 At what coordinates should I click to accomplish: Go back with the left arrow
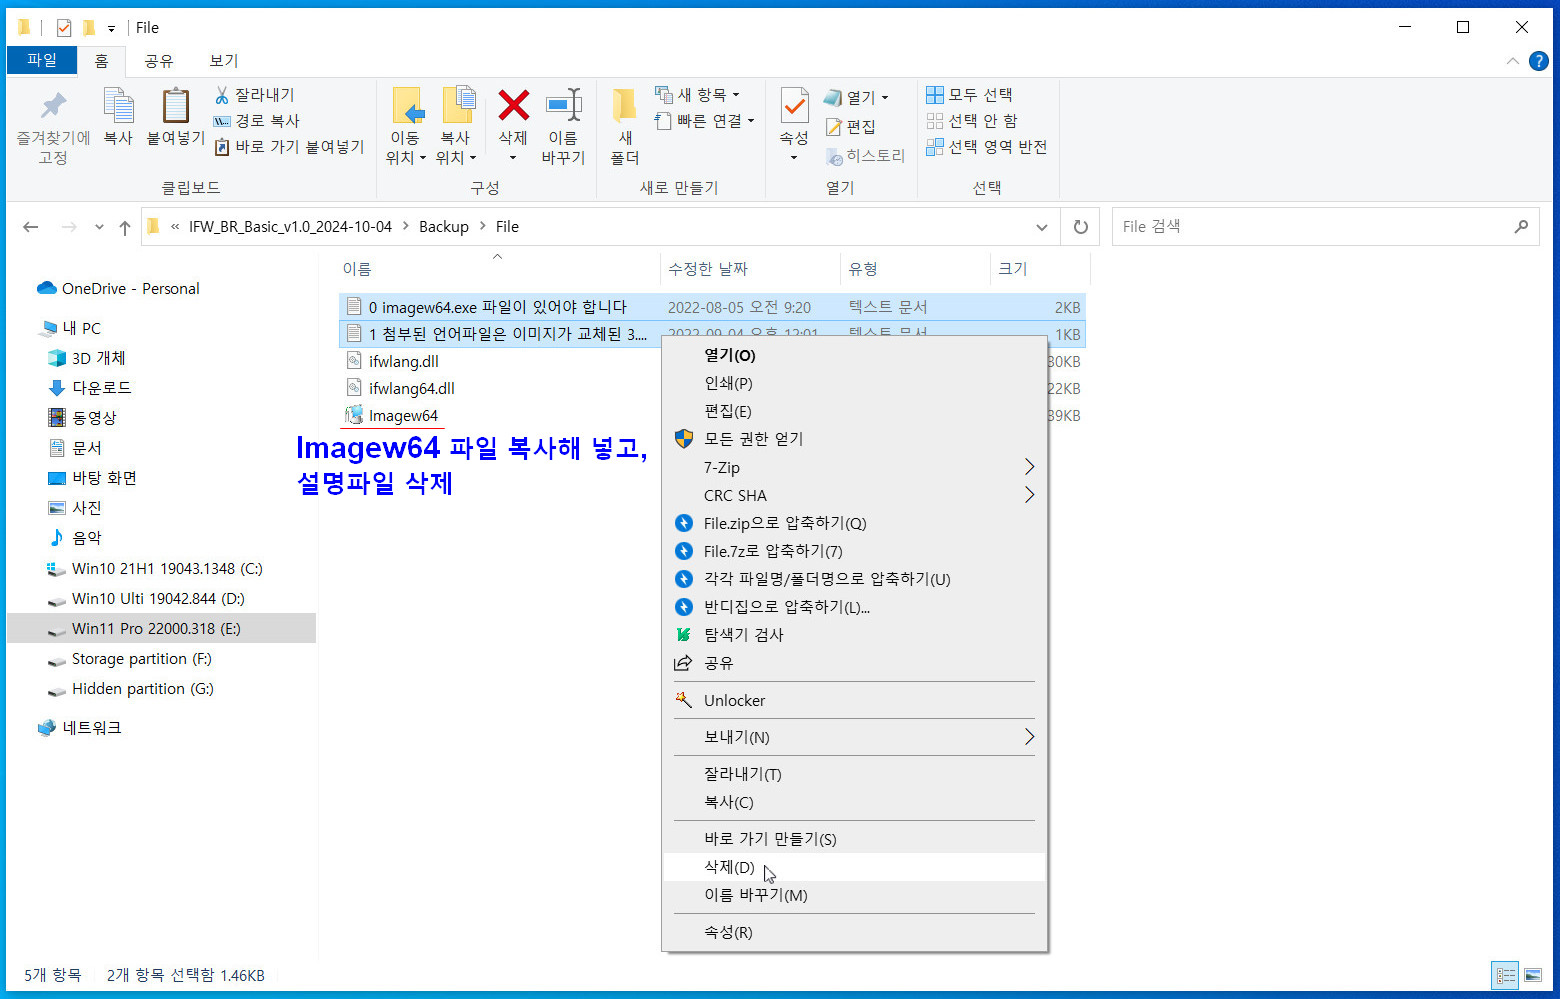(x=31, y=227)
